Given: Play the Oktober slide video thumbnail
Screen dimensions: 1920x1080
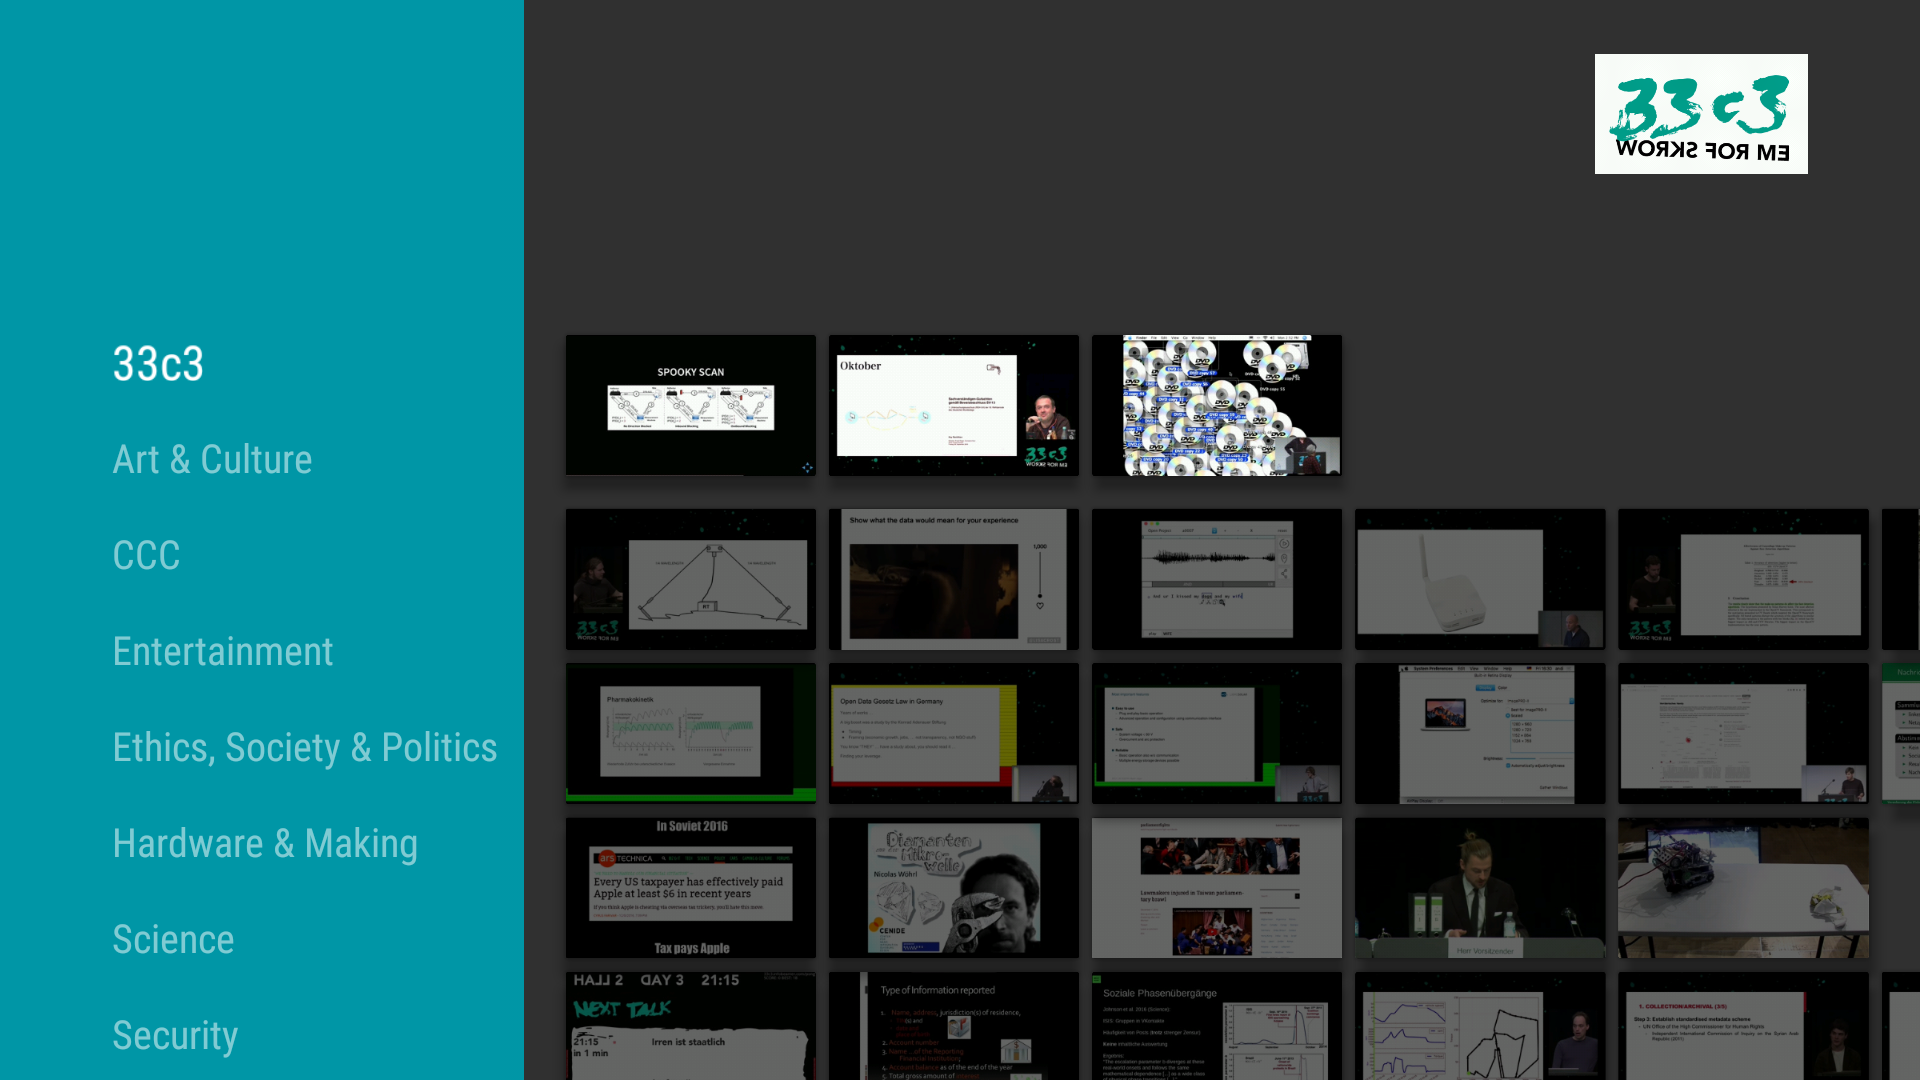Looking at the screenshot, I should tap(953, 405).
